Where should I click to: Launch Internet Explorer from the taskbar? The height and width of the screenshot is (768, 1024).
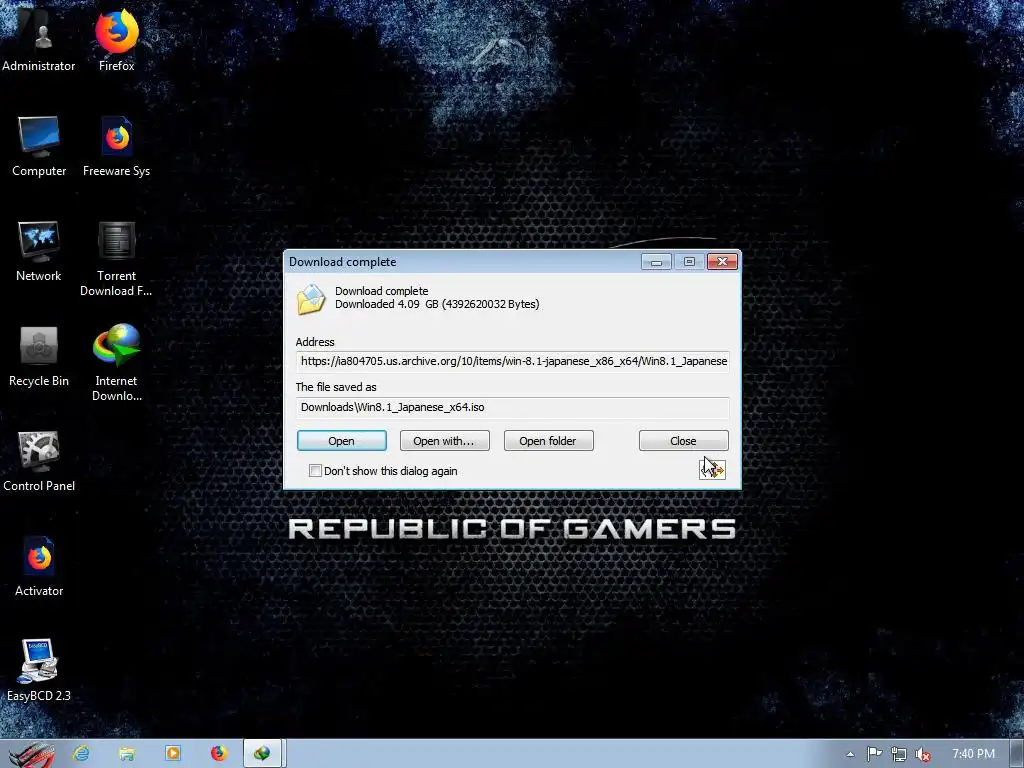81,754
